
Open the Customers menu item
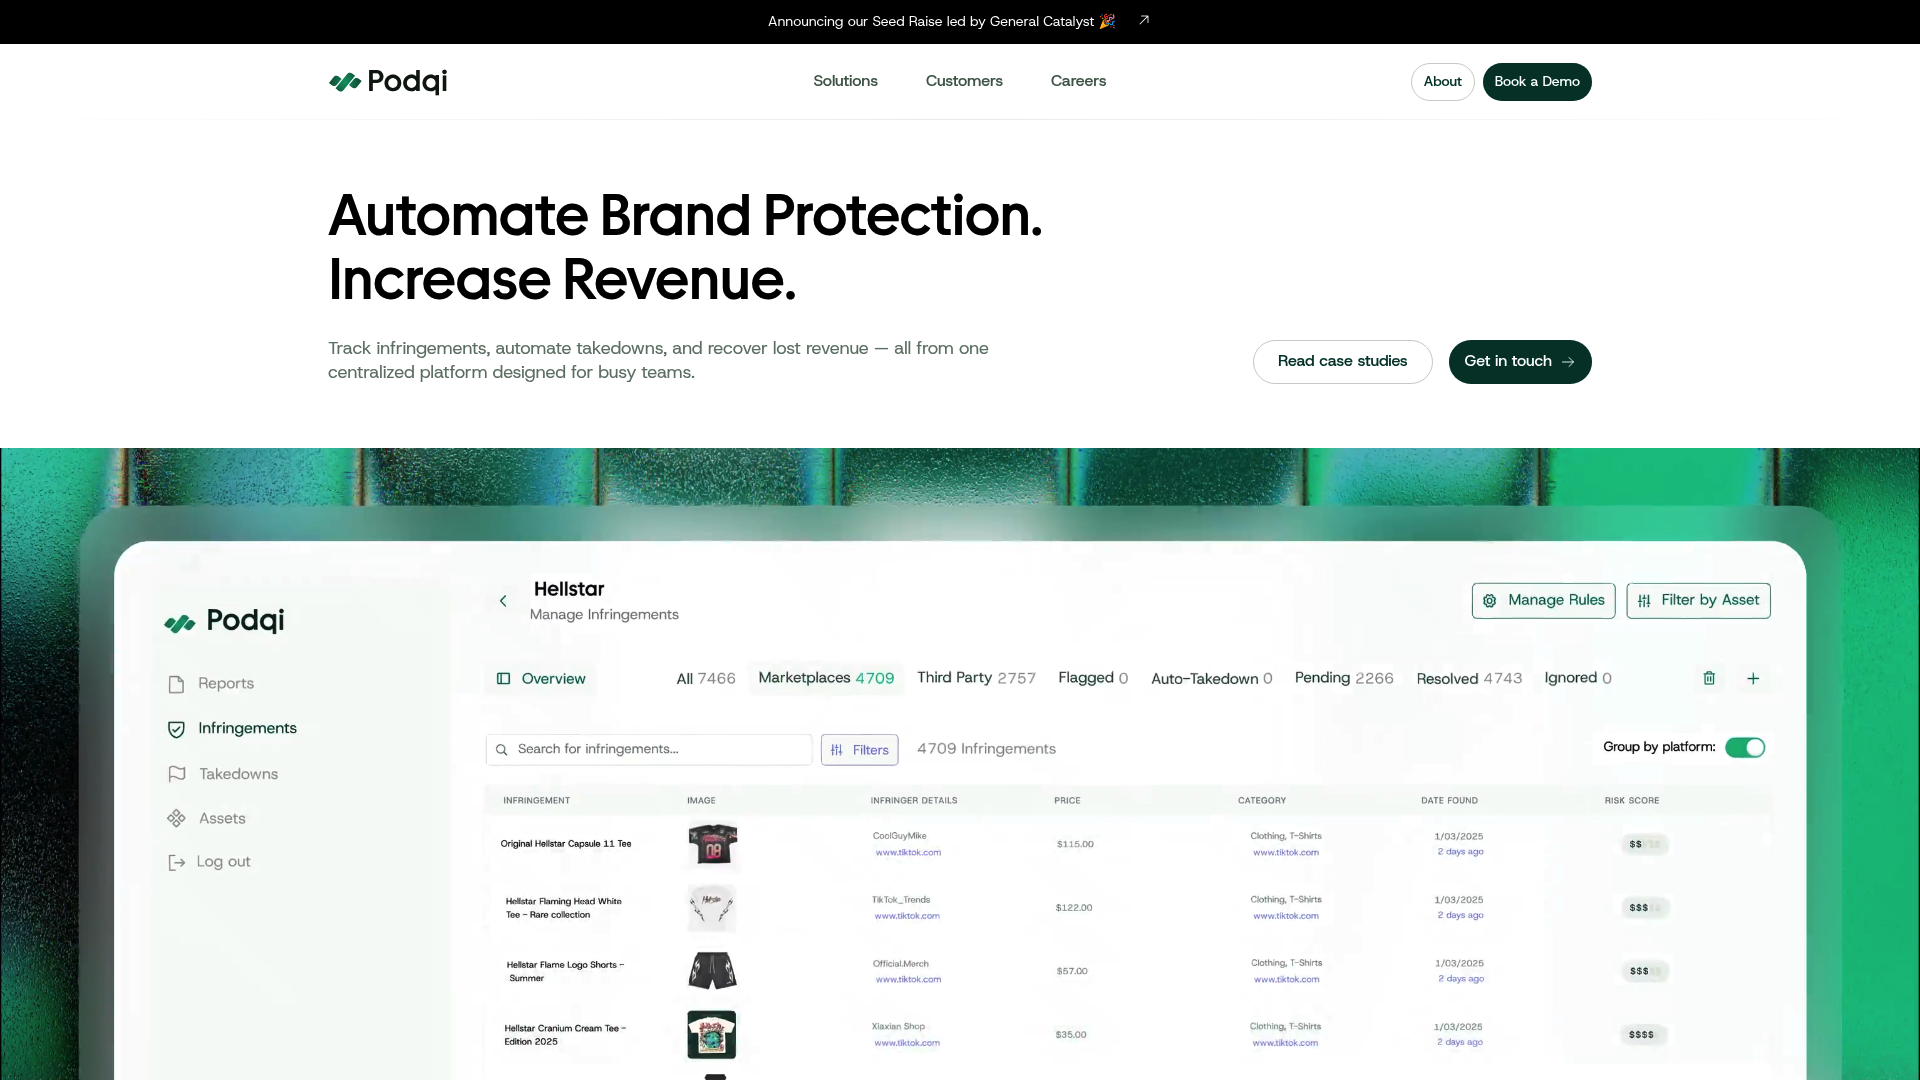pyautogui.click(x=964, y=81)
